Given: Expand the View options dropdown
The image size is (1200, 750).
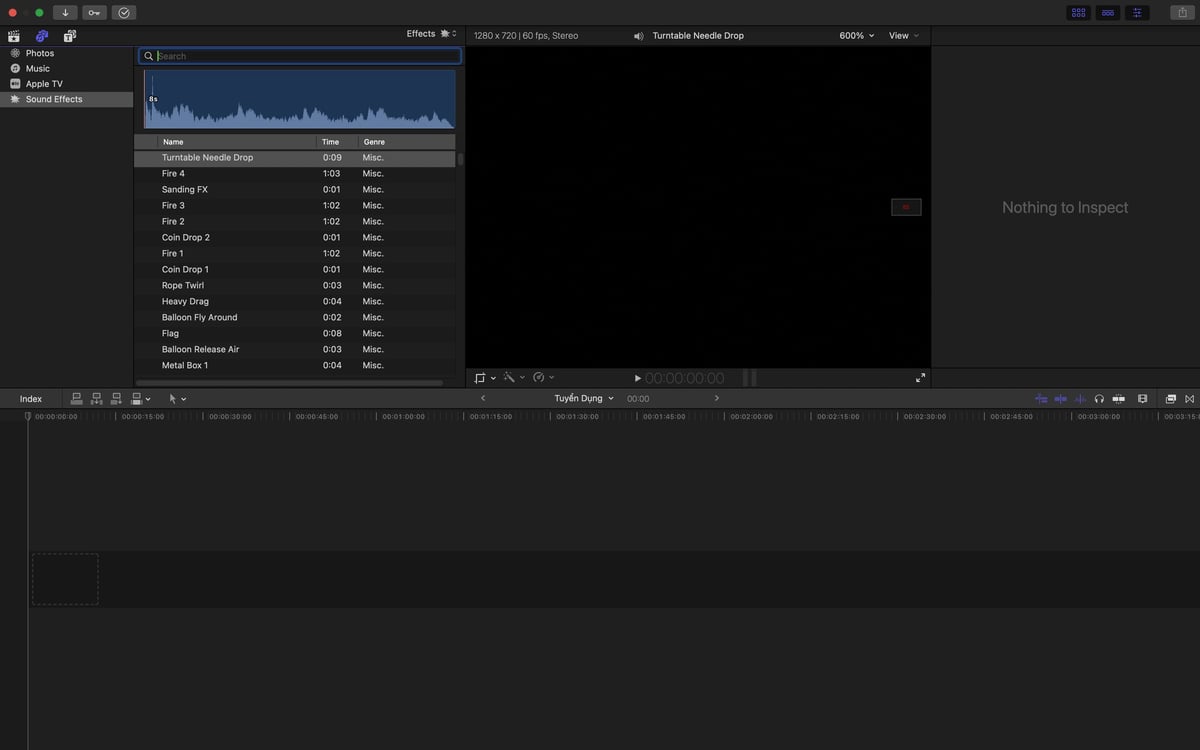Looking at the screenshot, I should coord(903,36).
